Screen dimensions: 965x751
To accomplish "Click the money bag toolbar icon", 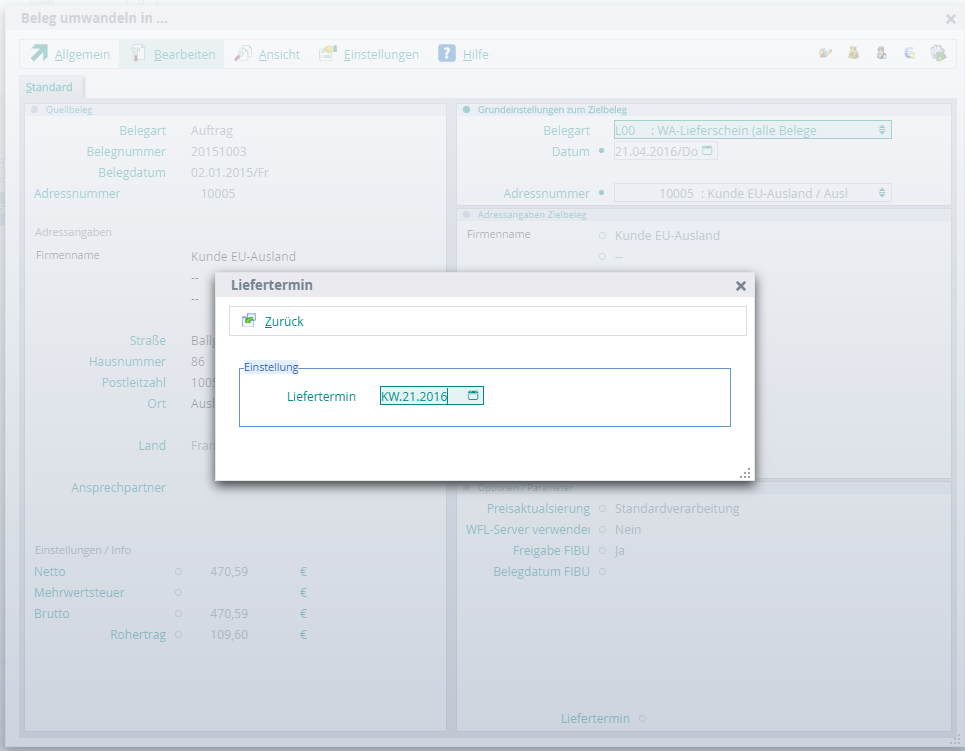I will tap(853, 54).
